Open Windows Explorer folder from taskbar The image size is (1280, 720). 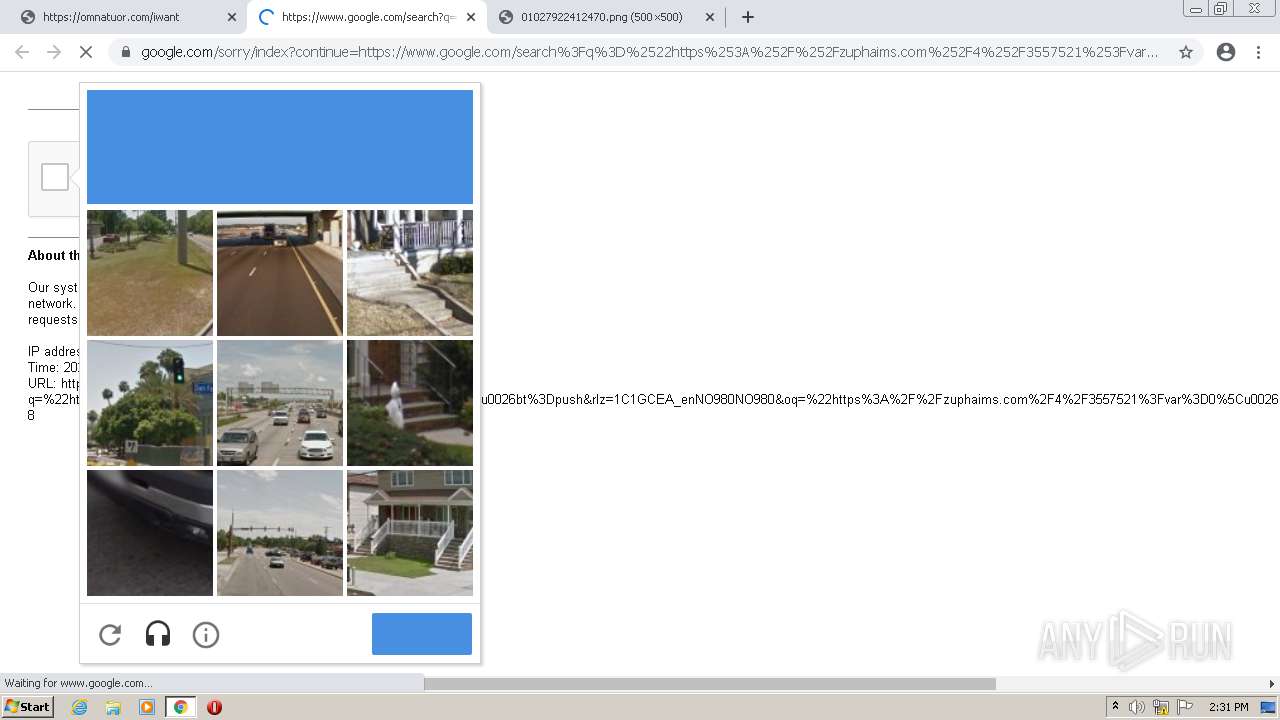(113, 707)
